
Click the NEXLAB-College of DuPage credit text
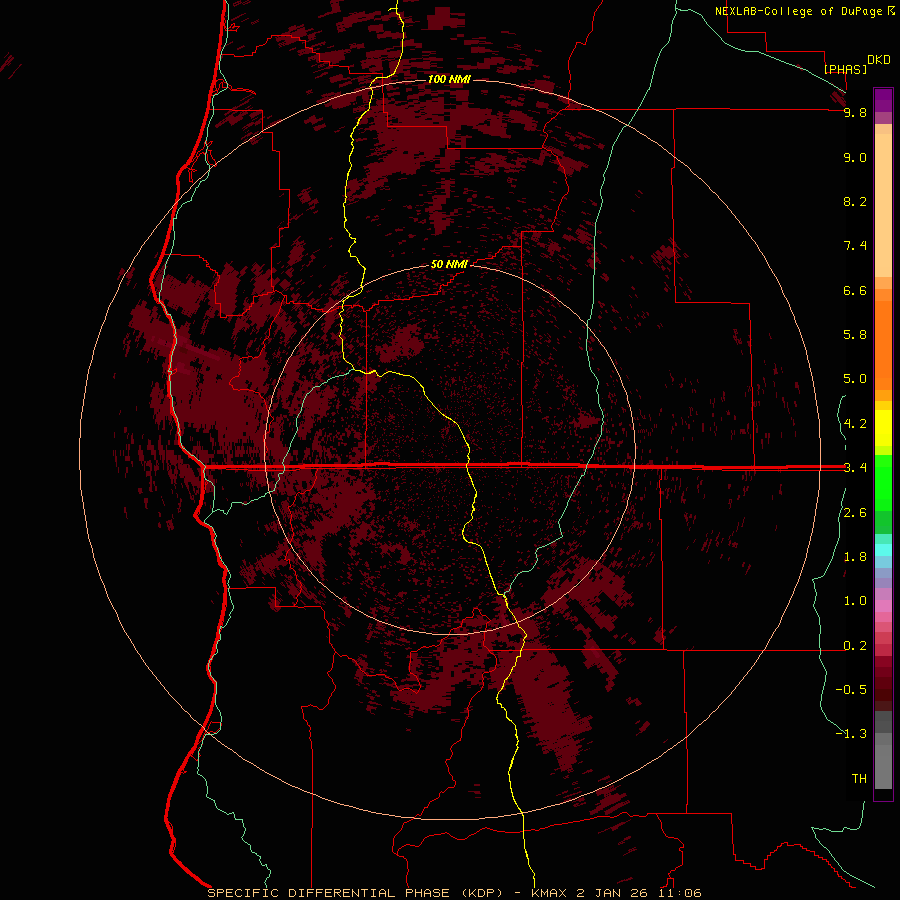coord(800,11)
